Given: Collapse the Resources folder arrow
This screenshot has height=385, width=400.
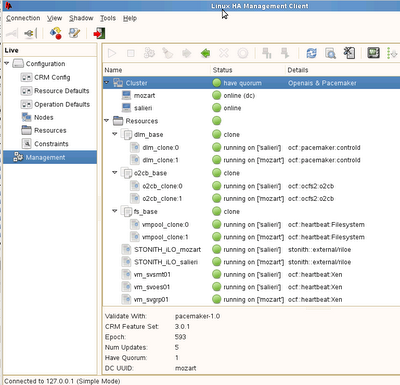Looking at the screenshot, I should pyautogui.click(x=107, y=120).
